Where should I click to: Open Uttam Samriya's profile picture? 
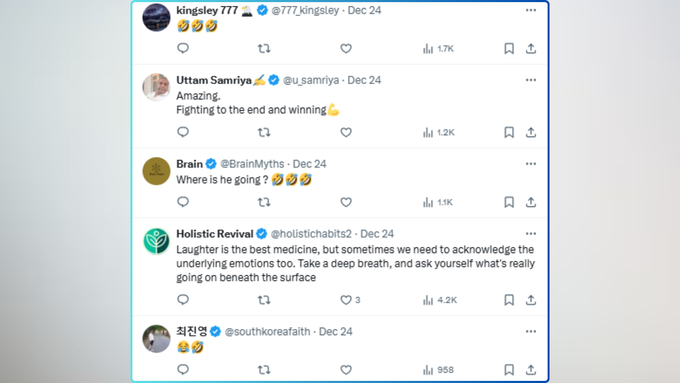156,87
